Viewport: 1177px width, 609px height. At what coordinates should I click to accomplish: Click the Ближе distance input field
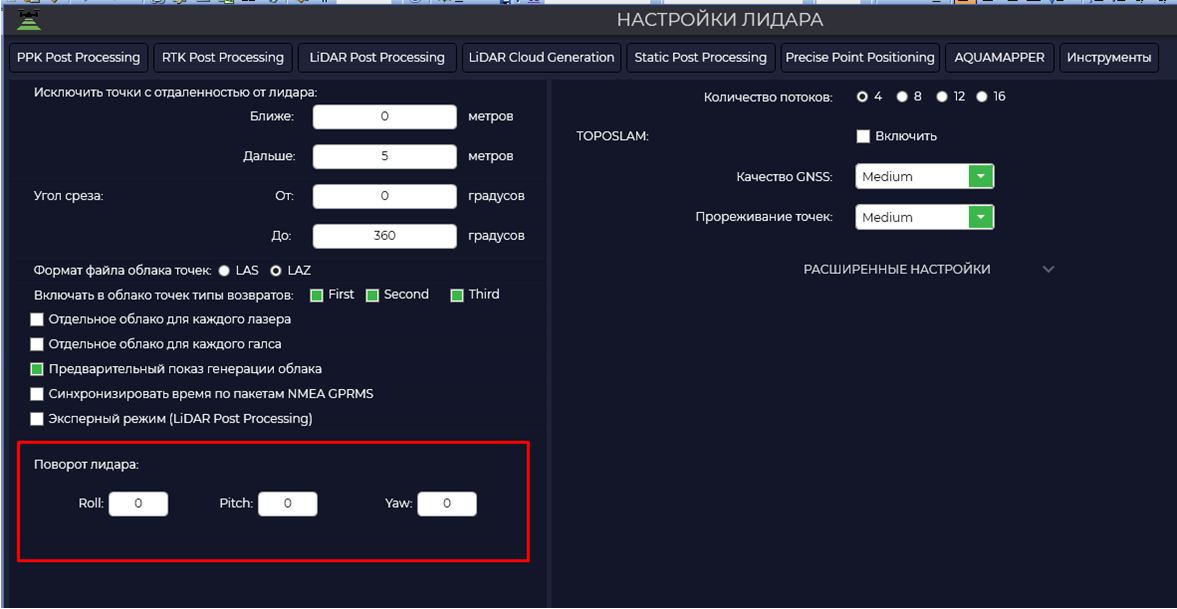384,117
